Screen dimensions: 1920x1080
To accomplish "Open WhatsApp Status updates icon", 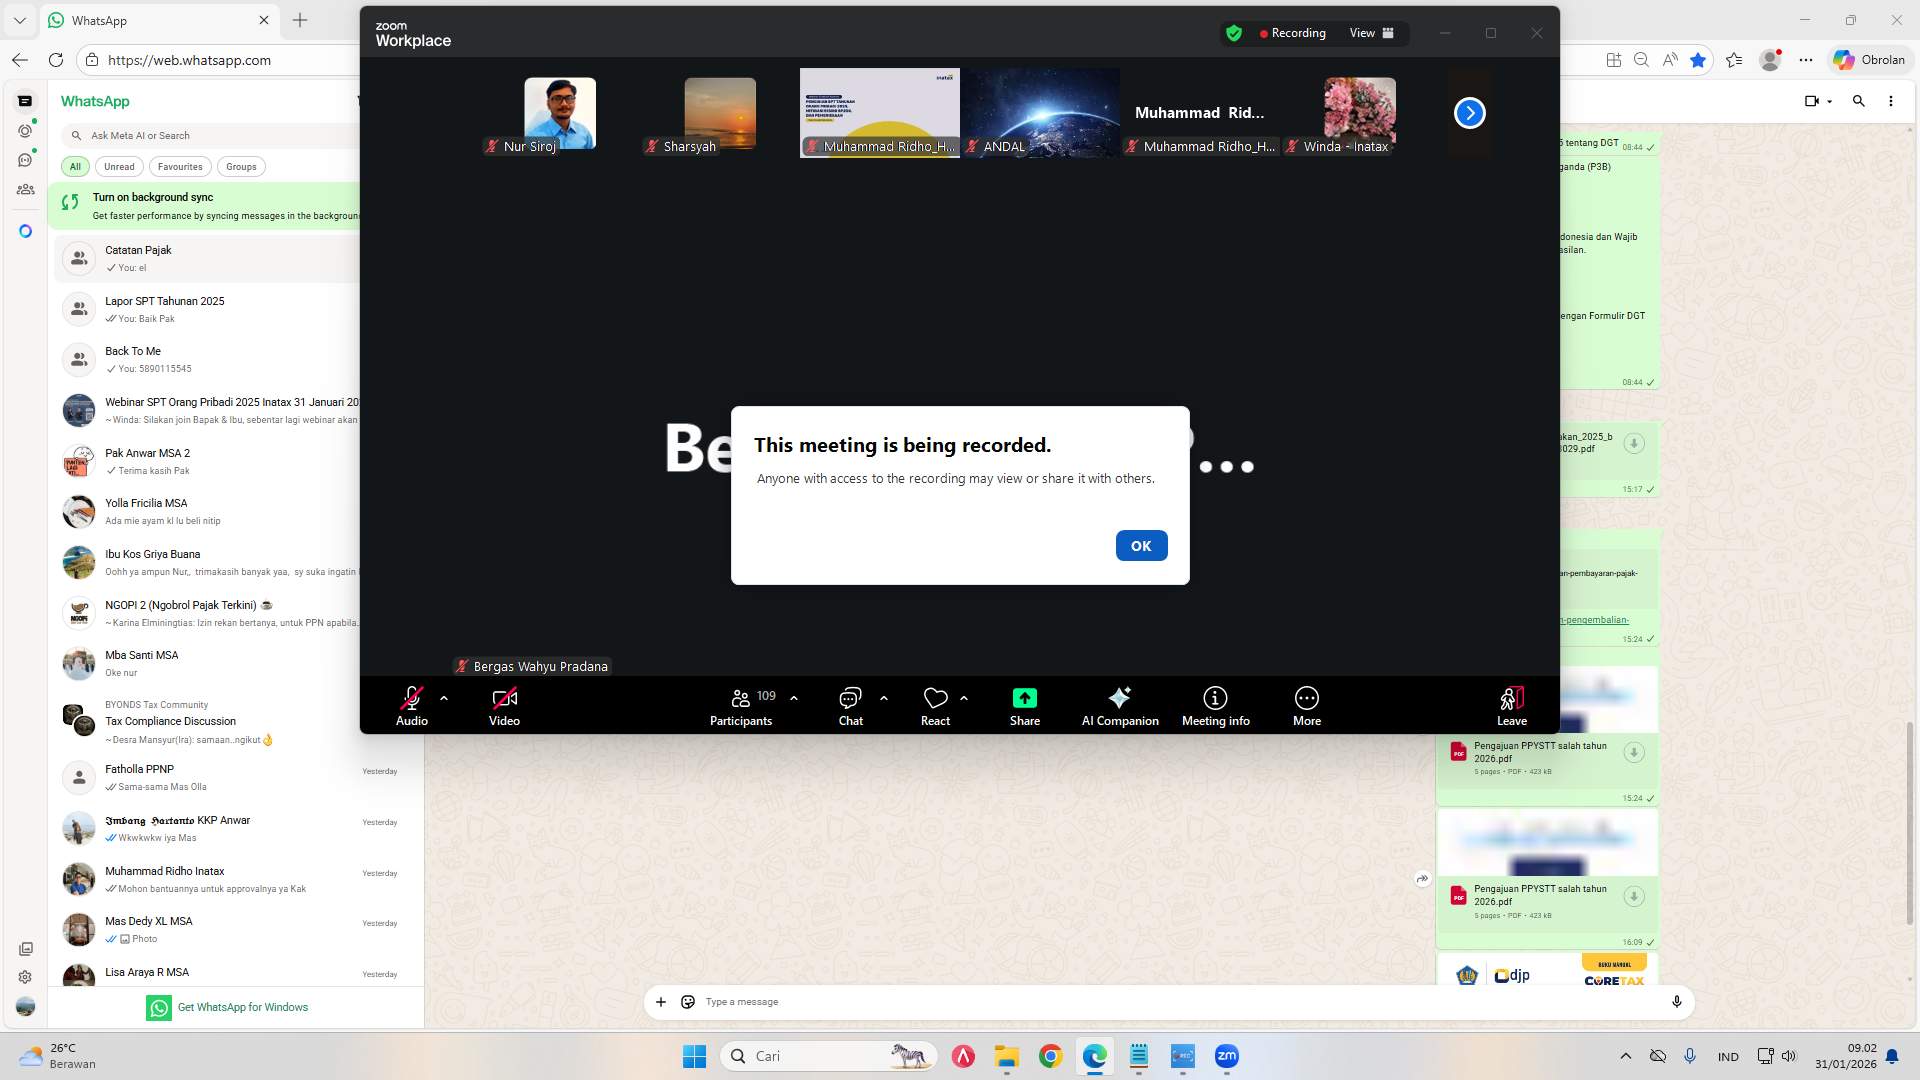I will (x=25, y=131).
